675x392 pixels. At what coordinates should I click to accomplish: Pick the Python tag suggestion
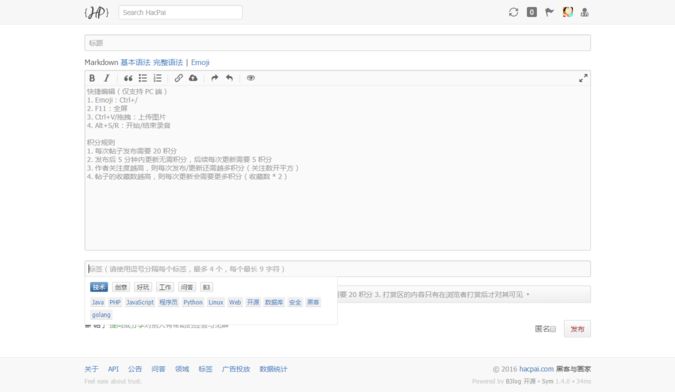point(193,302)
